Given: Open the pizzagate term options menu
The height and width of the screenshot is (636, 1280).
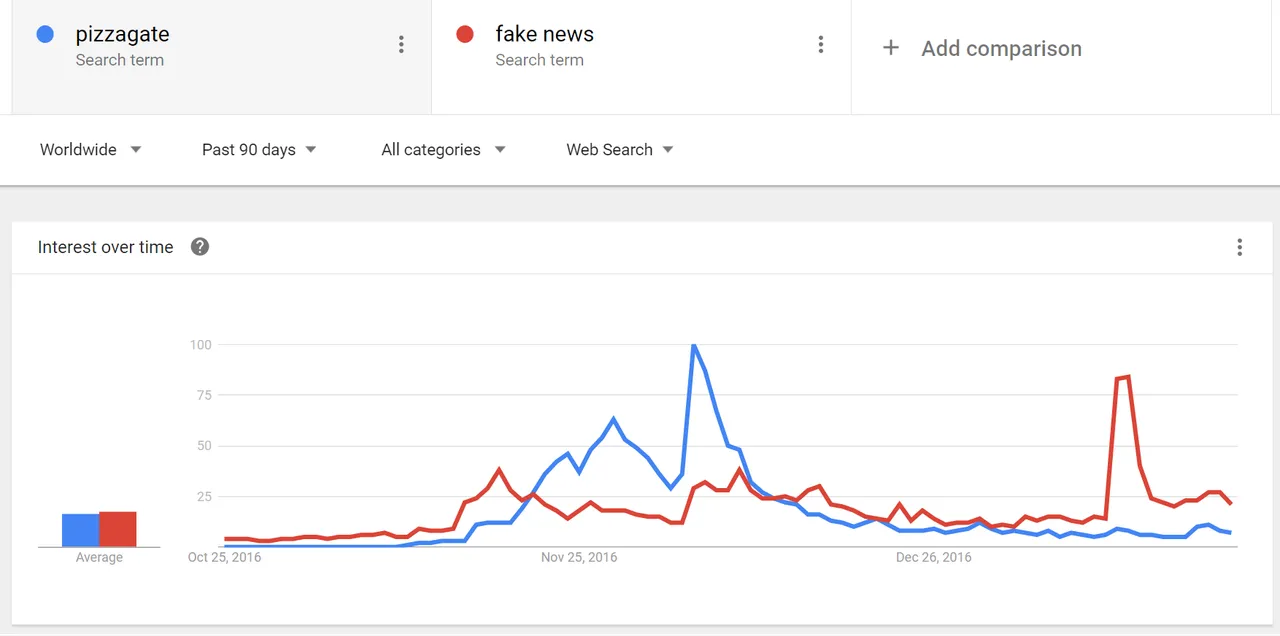Looking at the screenshot, I should [x=401, y=45].
